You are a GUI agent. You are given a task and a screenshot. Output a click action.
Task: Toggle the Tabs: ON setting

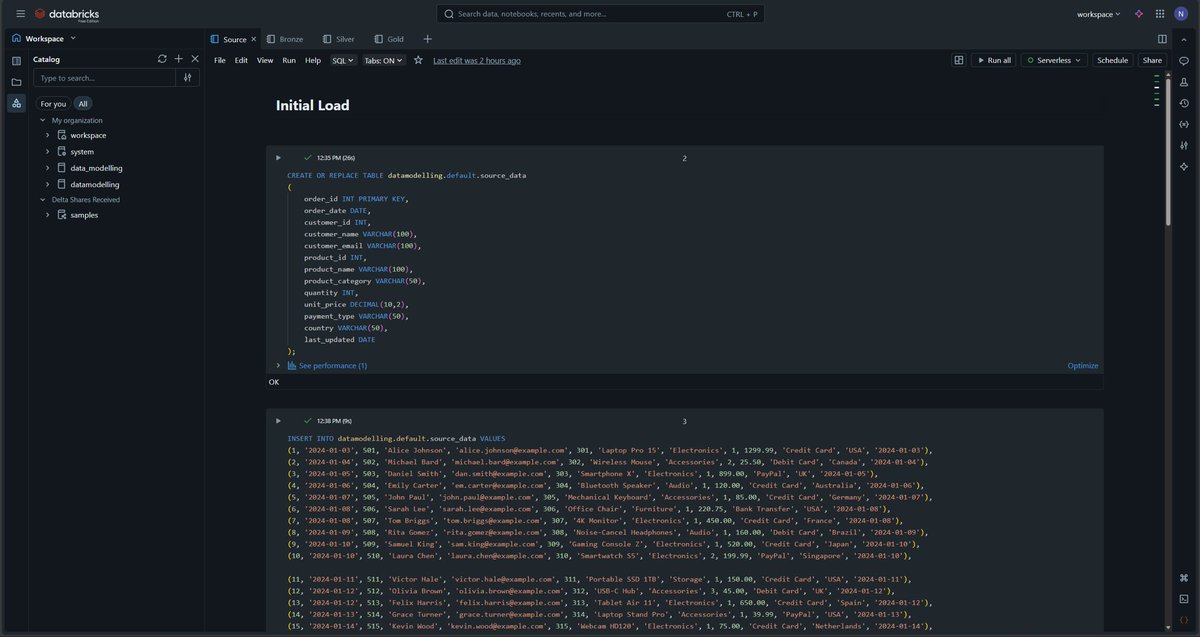tap(383, 60)
